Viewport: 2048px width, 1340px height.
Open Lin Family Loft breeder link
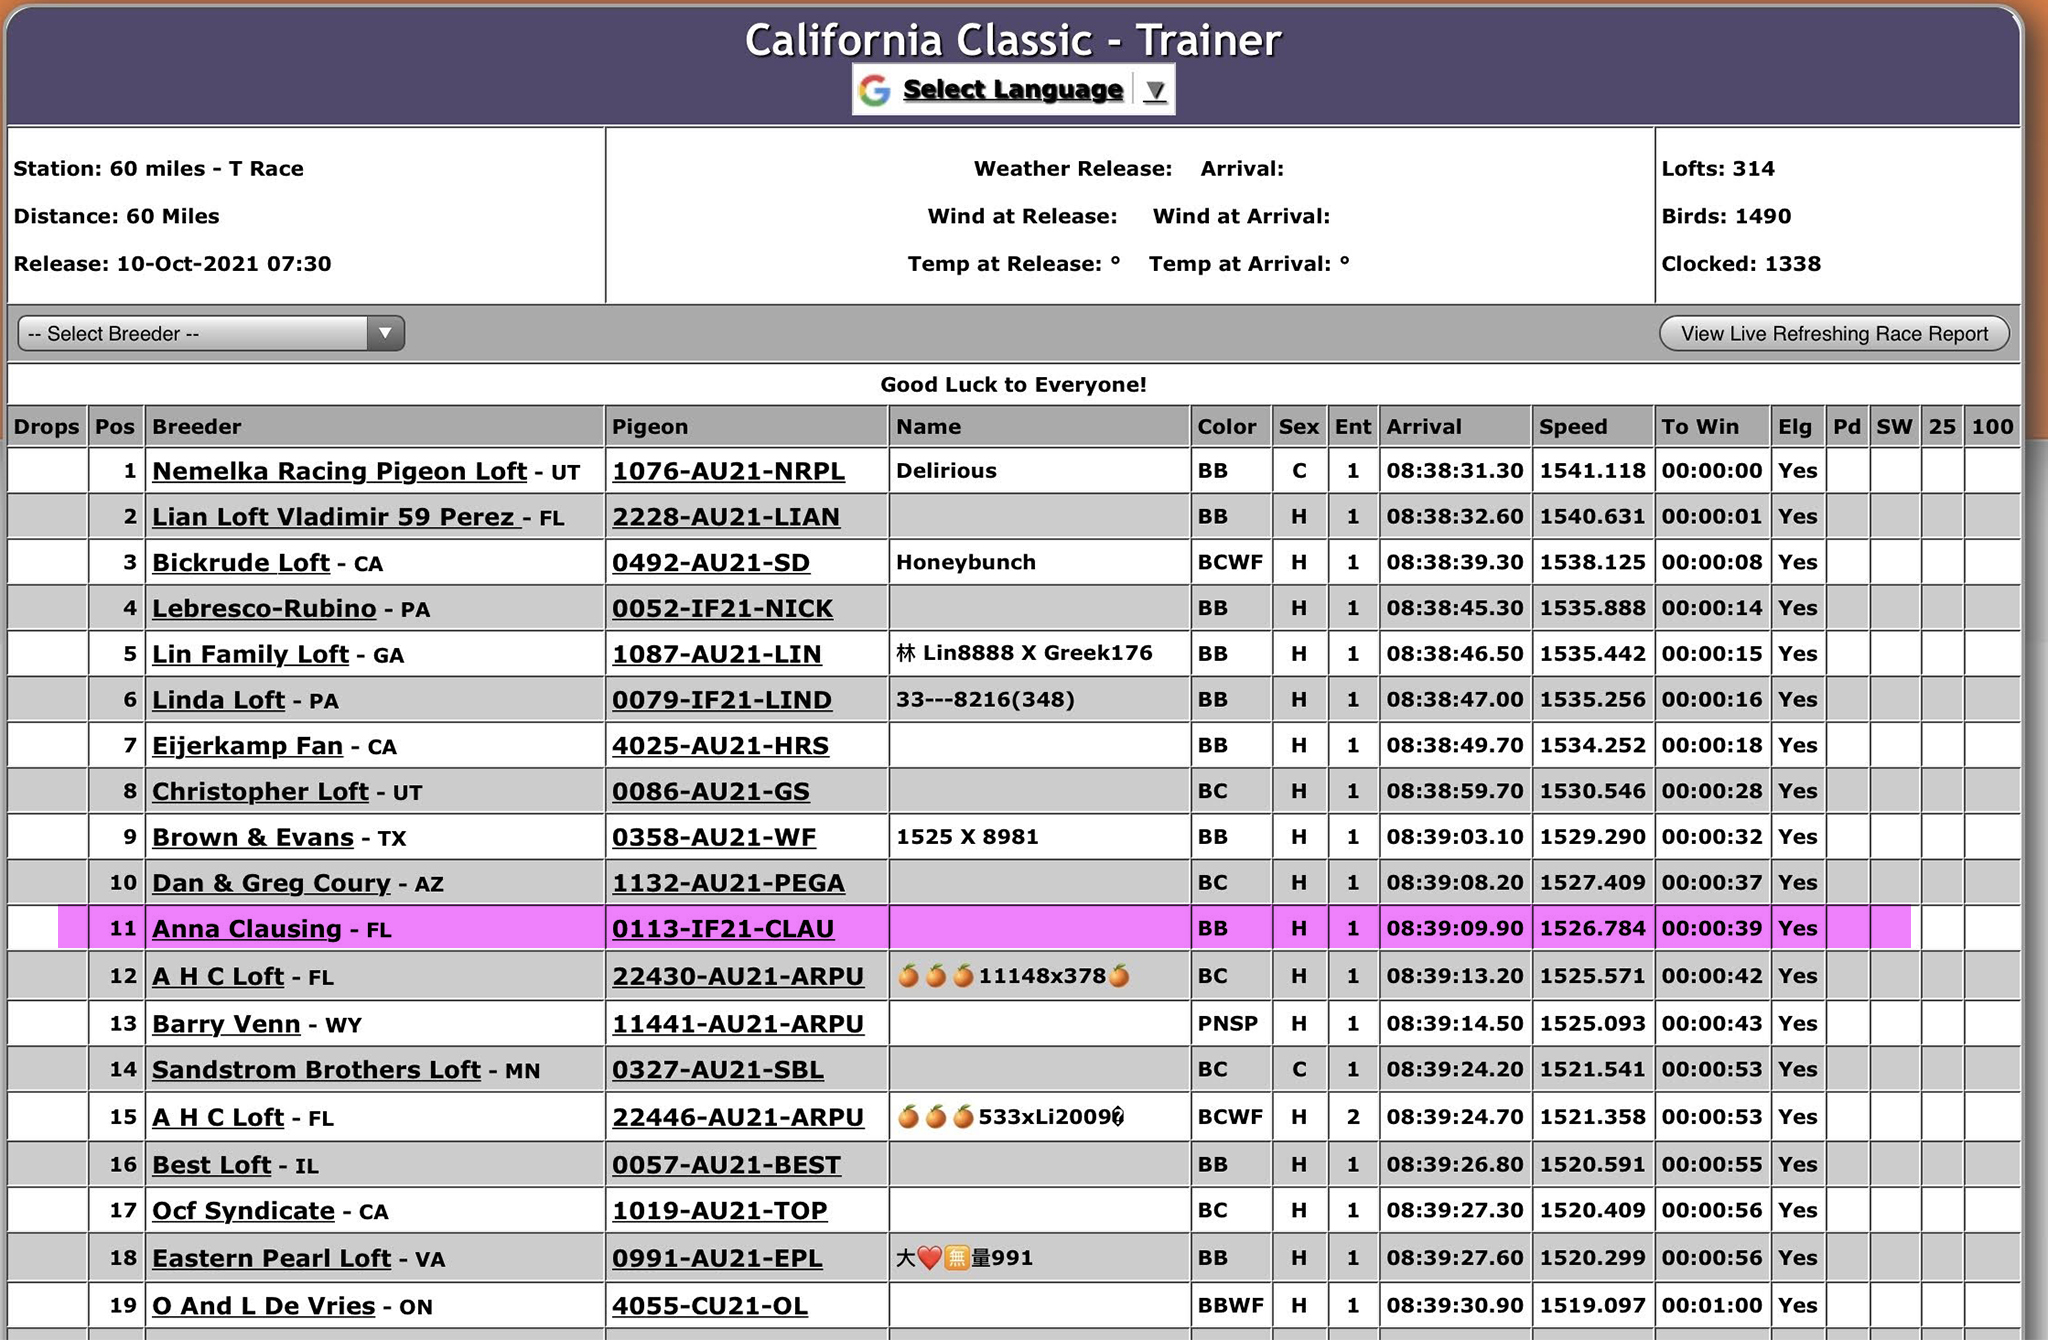[250, 655]
